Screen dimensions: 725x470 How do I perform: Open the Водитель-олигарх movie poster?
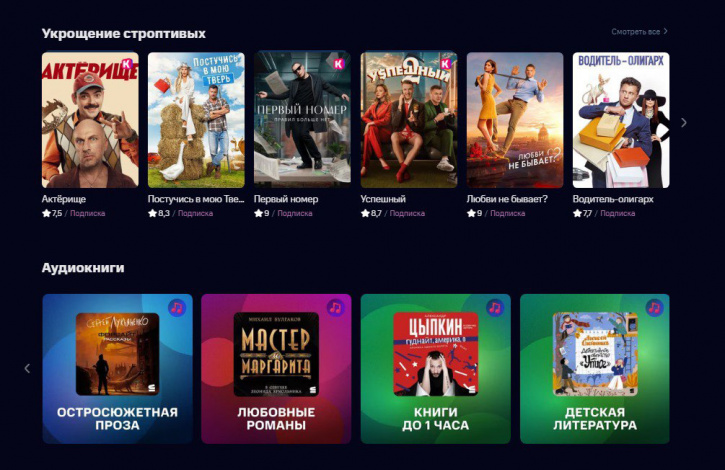click(x=621, y=120)
